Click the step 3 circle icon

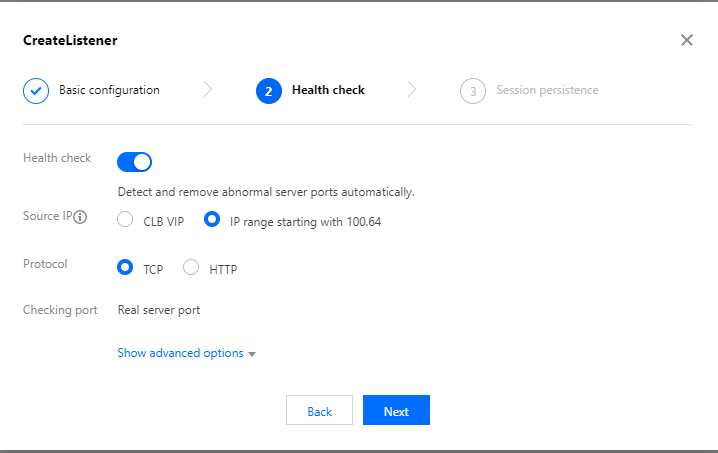[472, 91]
